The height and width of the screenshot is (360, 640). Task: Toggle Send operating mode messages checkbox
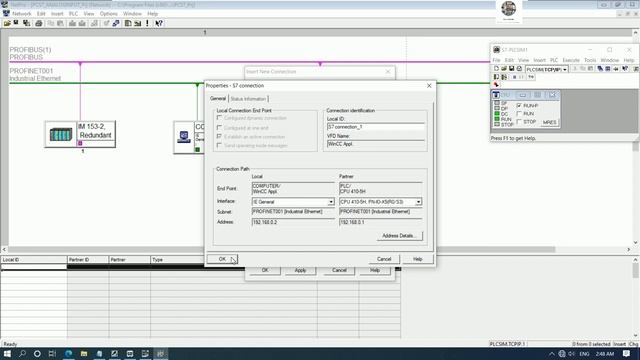coord(219,145)
